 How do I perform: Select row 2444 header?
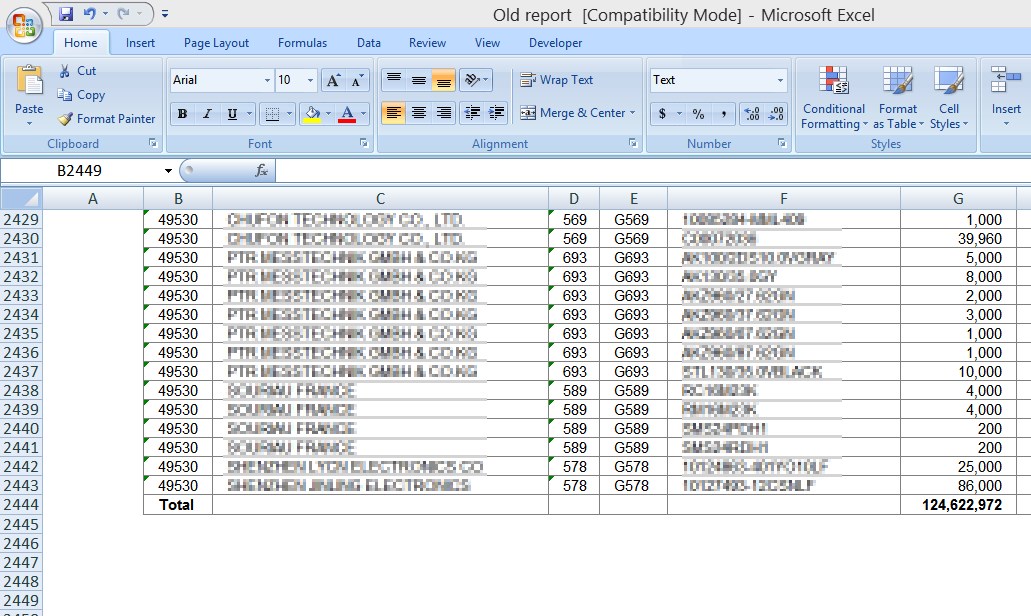(21, 505)
